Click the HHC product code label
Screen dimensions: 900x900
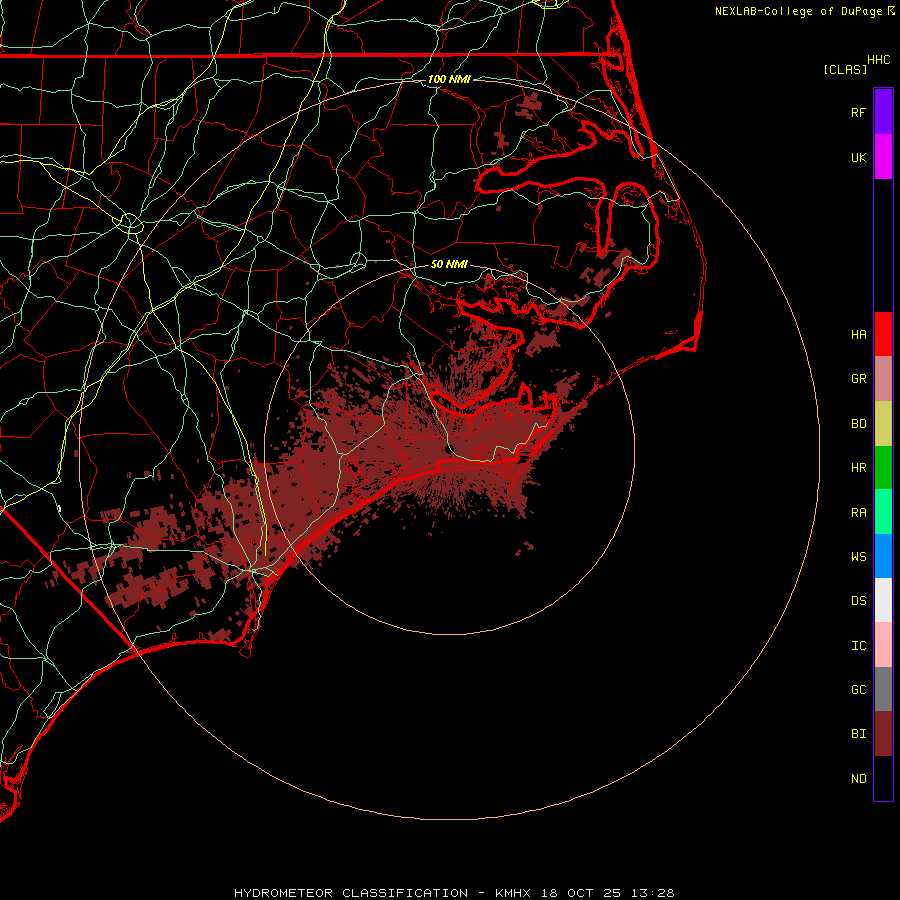tap(878, 60)
